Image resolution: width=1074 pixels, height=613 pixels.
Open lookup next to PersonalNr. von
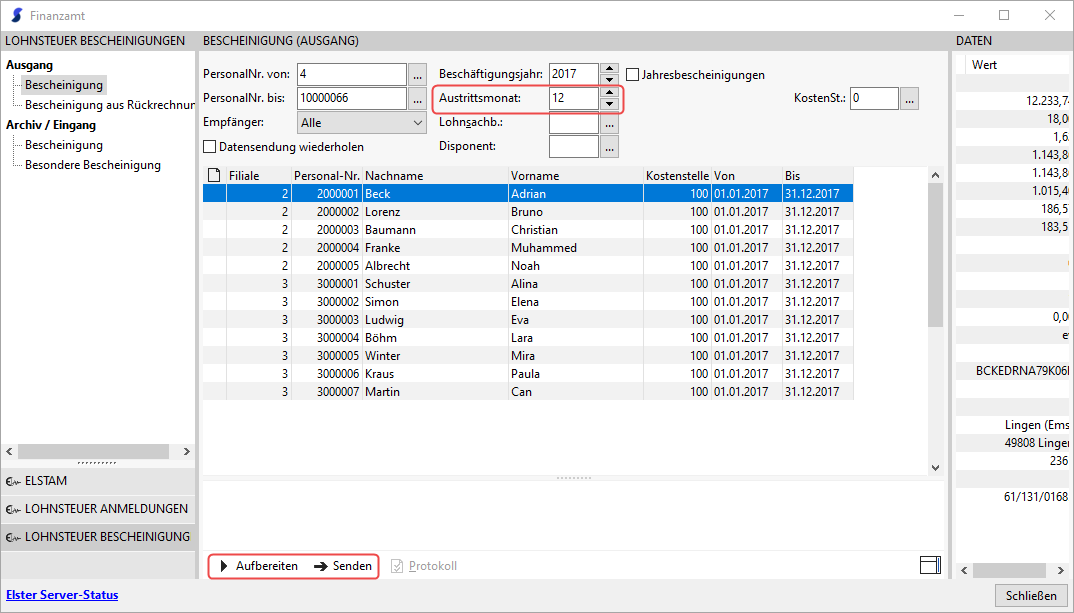(x=417, y=75)
